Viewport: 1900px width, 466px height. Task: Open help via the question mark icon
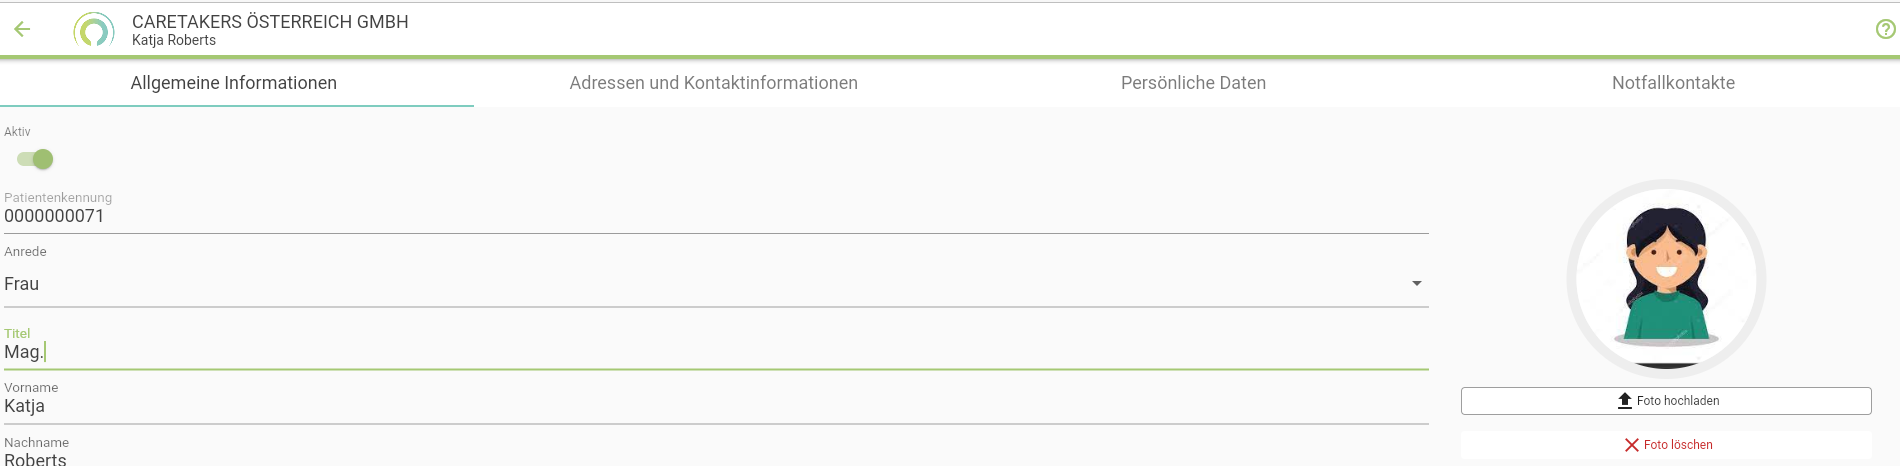point(1885,30)
